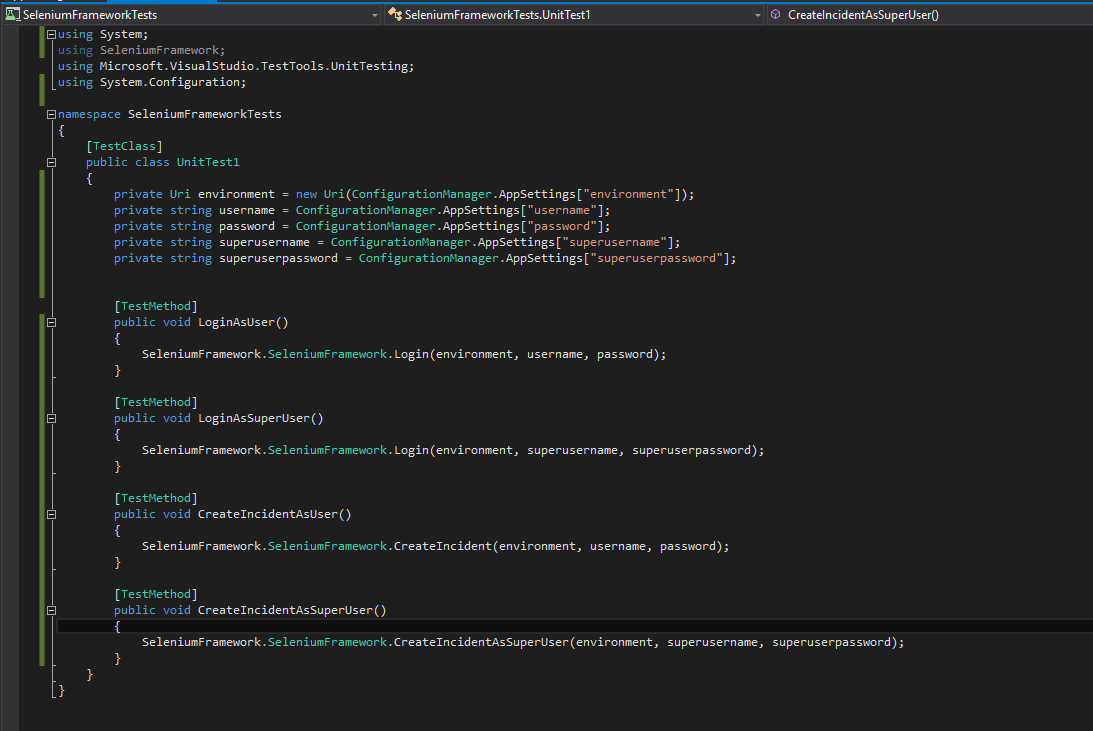Click the UnitTest1 class name in code
This screenshot has width=1093, height=731.
[x=208, y=162]
